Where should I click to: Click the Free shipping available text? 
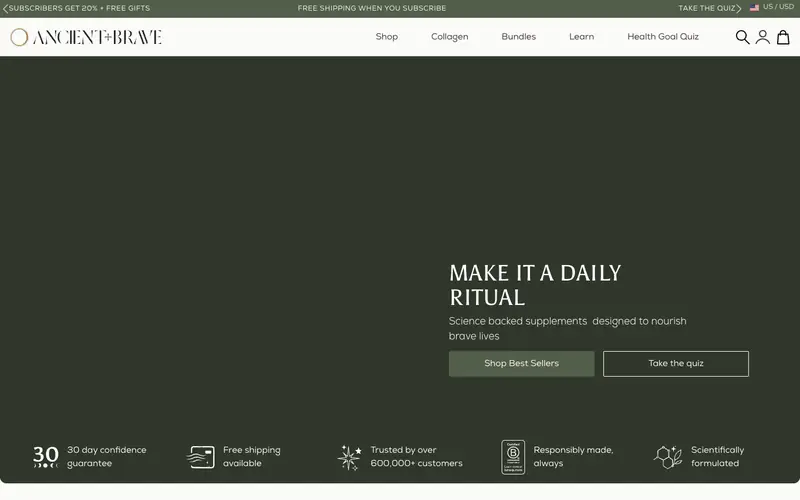(x=252, y=457)
